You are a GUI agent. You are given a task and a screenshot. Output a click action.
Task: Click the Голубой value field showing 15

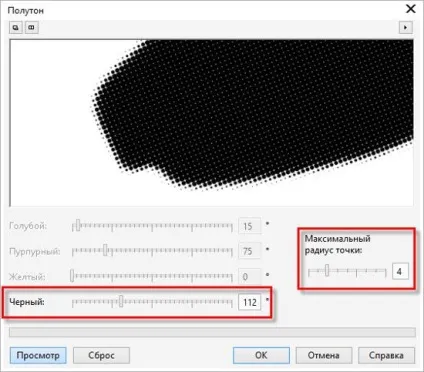click(250, 226)
